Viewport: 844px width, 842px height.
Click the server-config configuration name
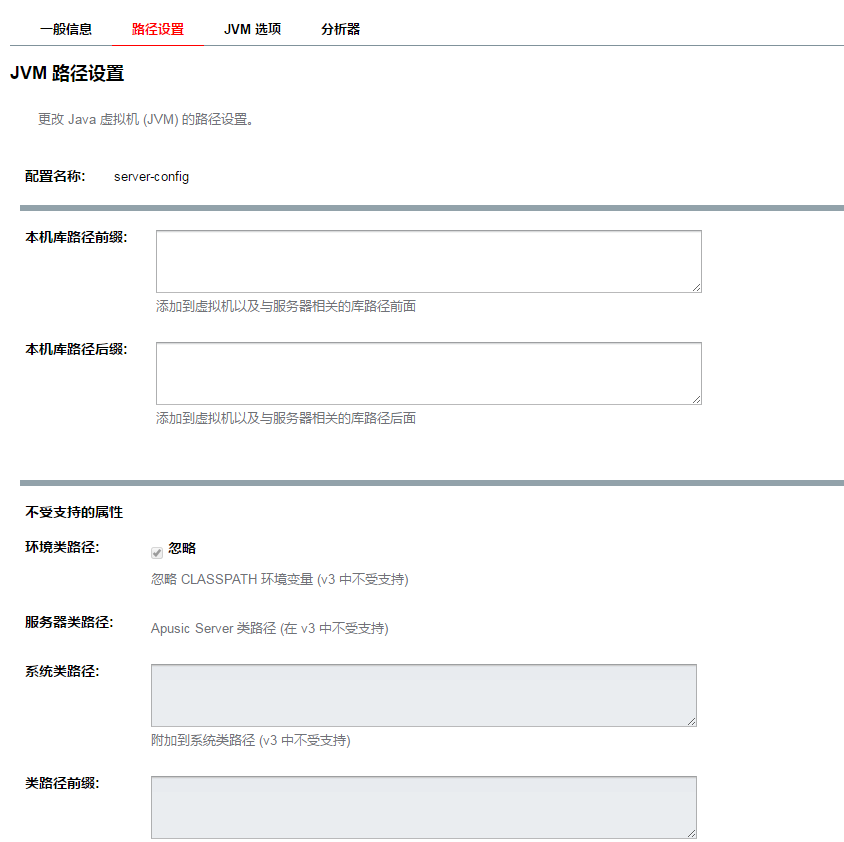151,177
